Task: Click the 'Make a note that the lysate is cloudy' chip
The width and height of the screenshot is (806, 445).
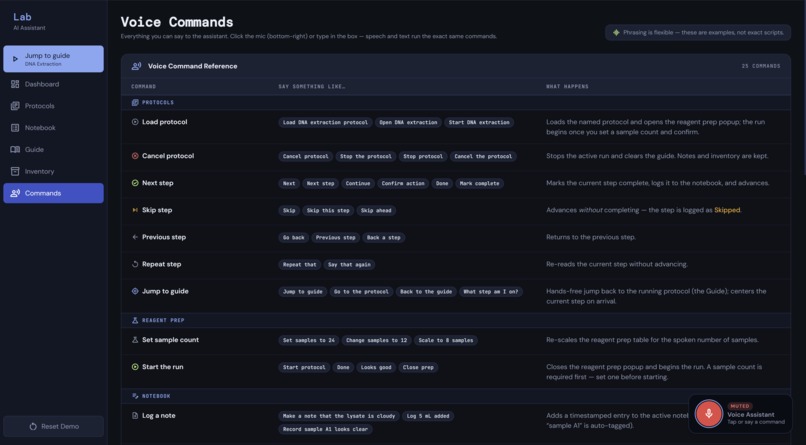Action: [339, 416]
